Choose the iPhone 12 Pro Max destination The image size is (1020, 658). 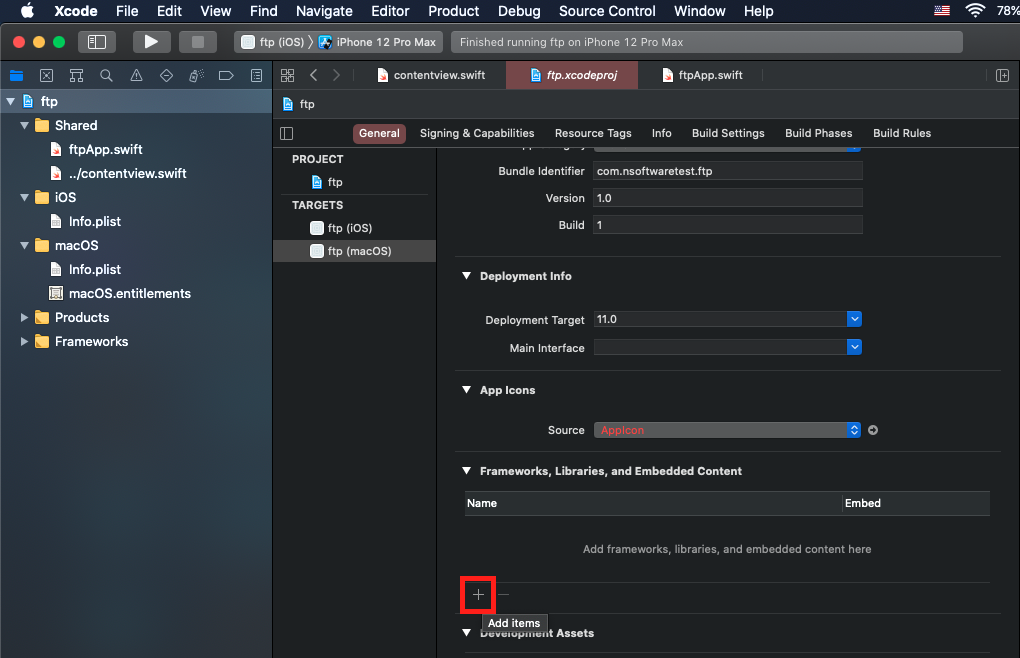(377, 42)
